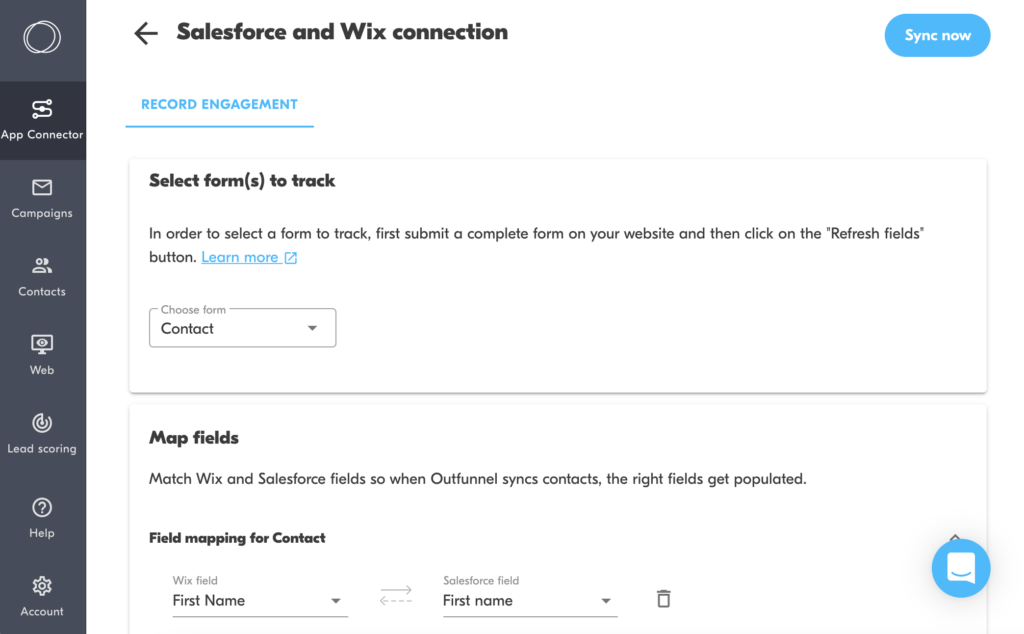Viewport: 1024px width, 634px height.
Task: Collapse the Contact field mapping section
Action: (954, 537)
